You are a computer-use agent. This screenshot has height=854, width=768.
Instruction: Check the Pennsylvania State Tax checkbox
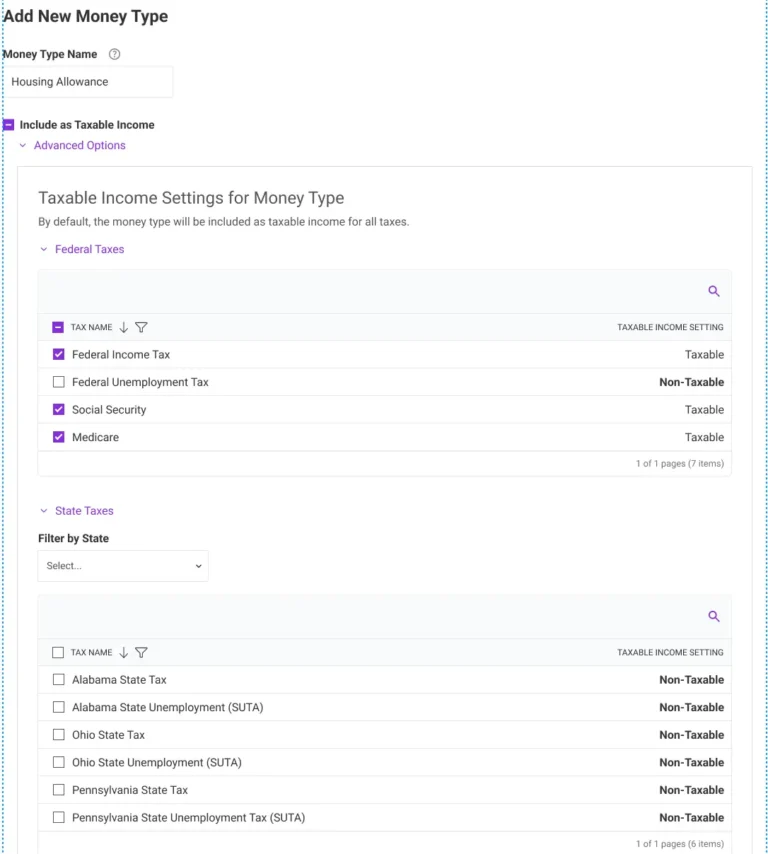(58, 789)
